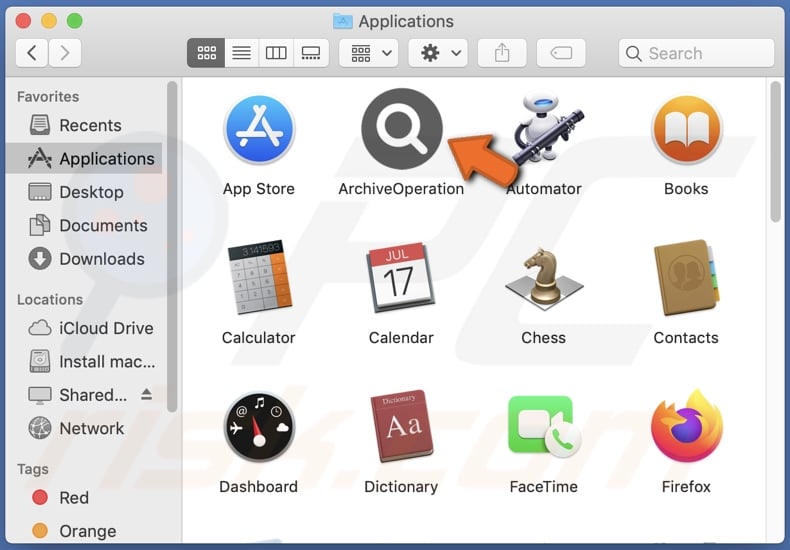Open Documents in the sidebar

click(x=84, y=225)
